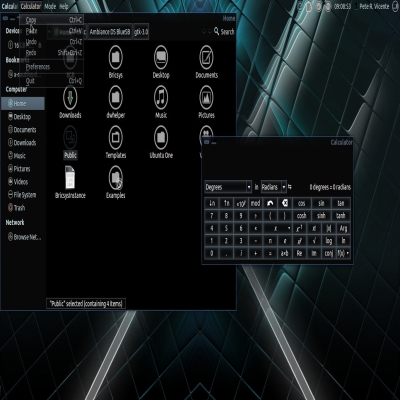The width and height of the screenshot is (400, 400).
Task: Select the Templates folder icon
Action: 116,137
